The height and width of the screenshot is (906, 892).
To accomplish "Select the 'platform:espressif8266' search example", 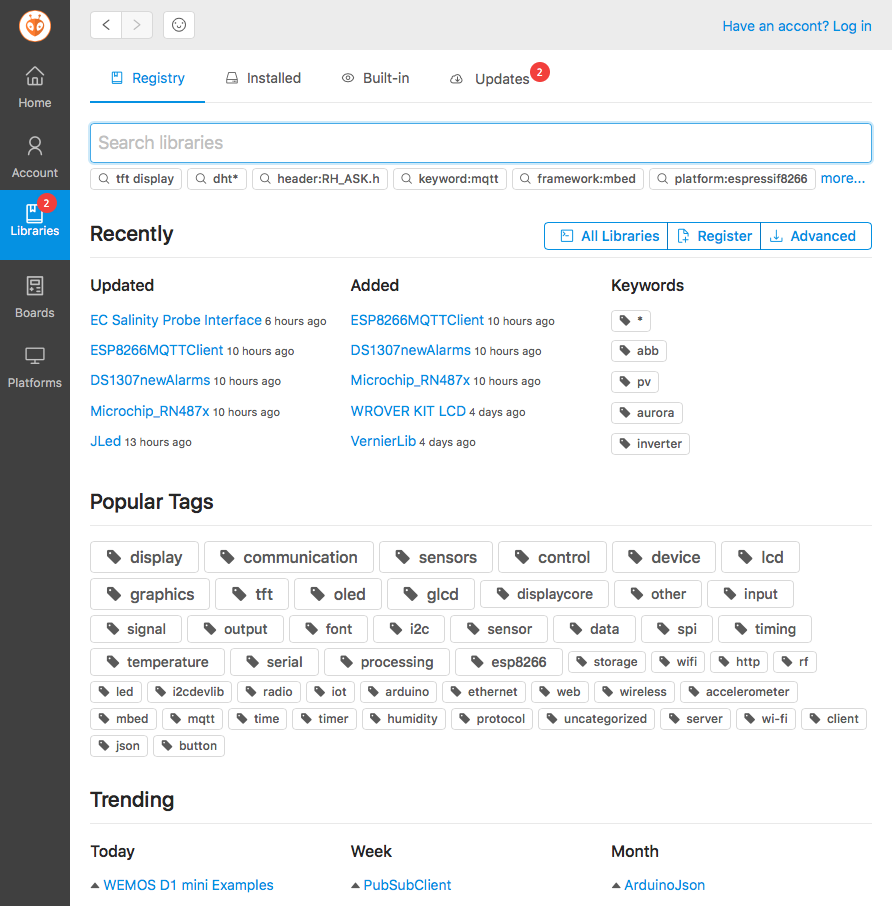I will point(733,179).
